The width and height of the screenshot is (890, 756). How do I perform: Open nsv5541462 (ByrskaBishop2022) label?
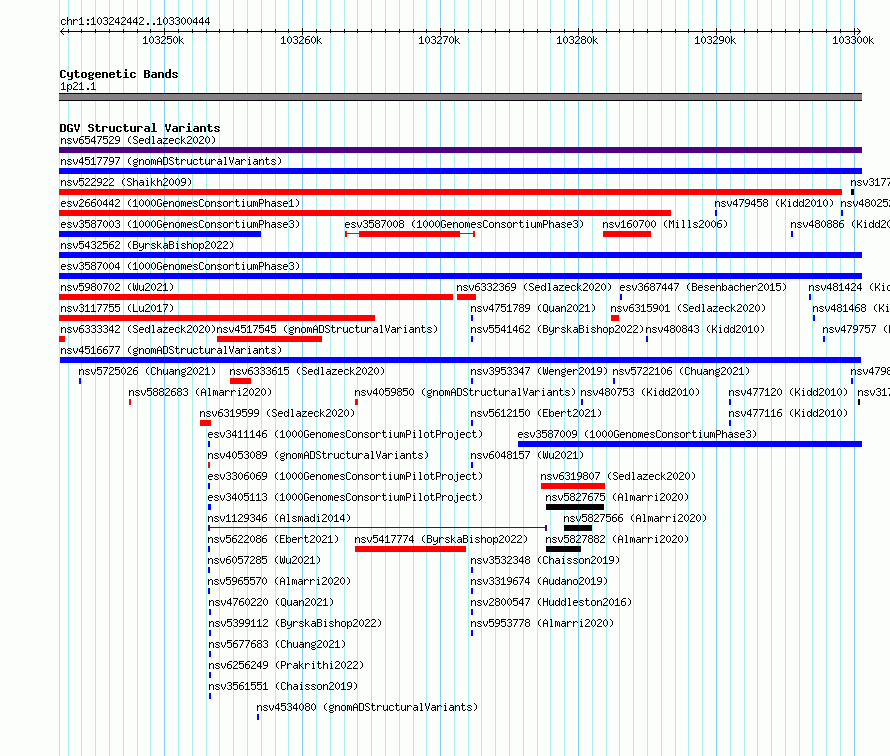click(x=557, y=329)
